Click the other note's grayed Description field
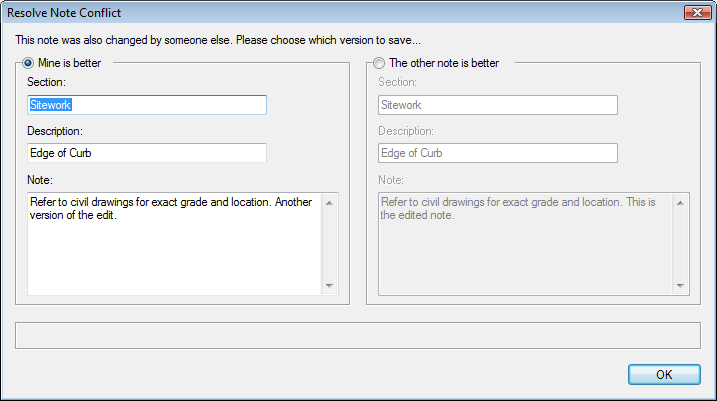This screenshot has width=717, height=401. [498, 153]
